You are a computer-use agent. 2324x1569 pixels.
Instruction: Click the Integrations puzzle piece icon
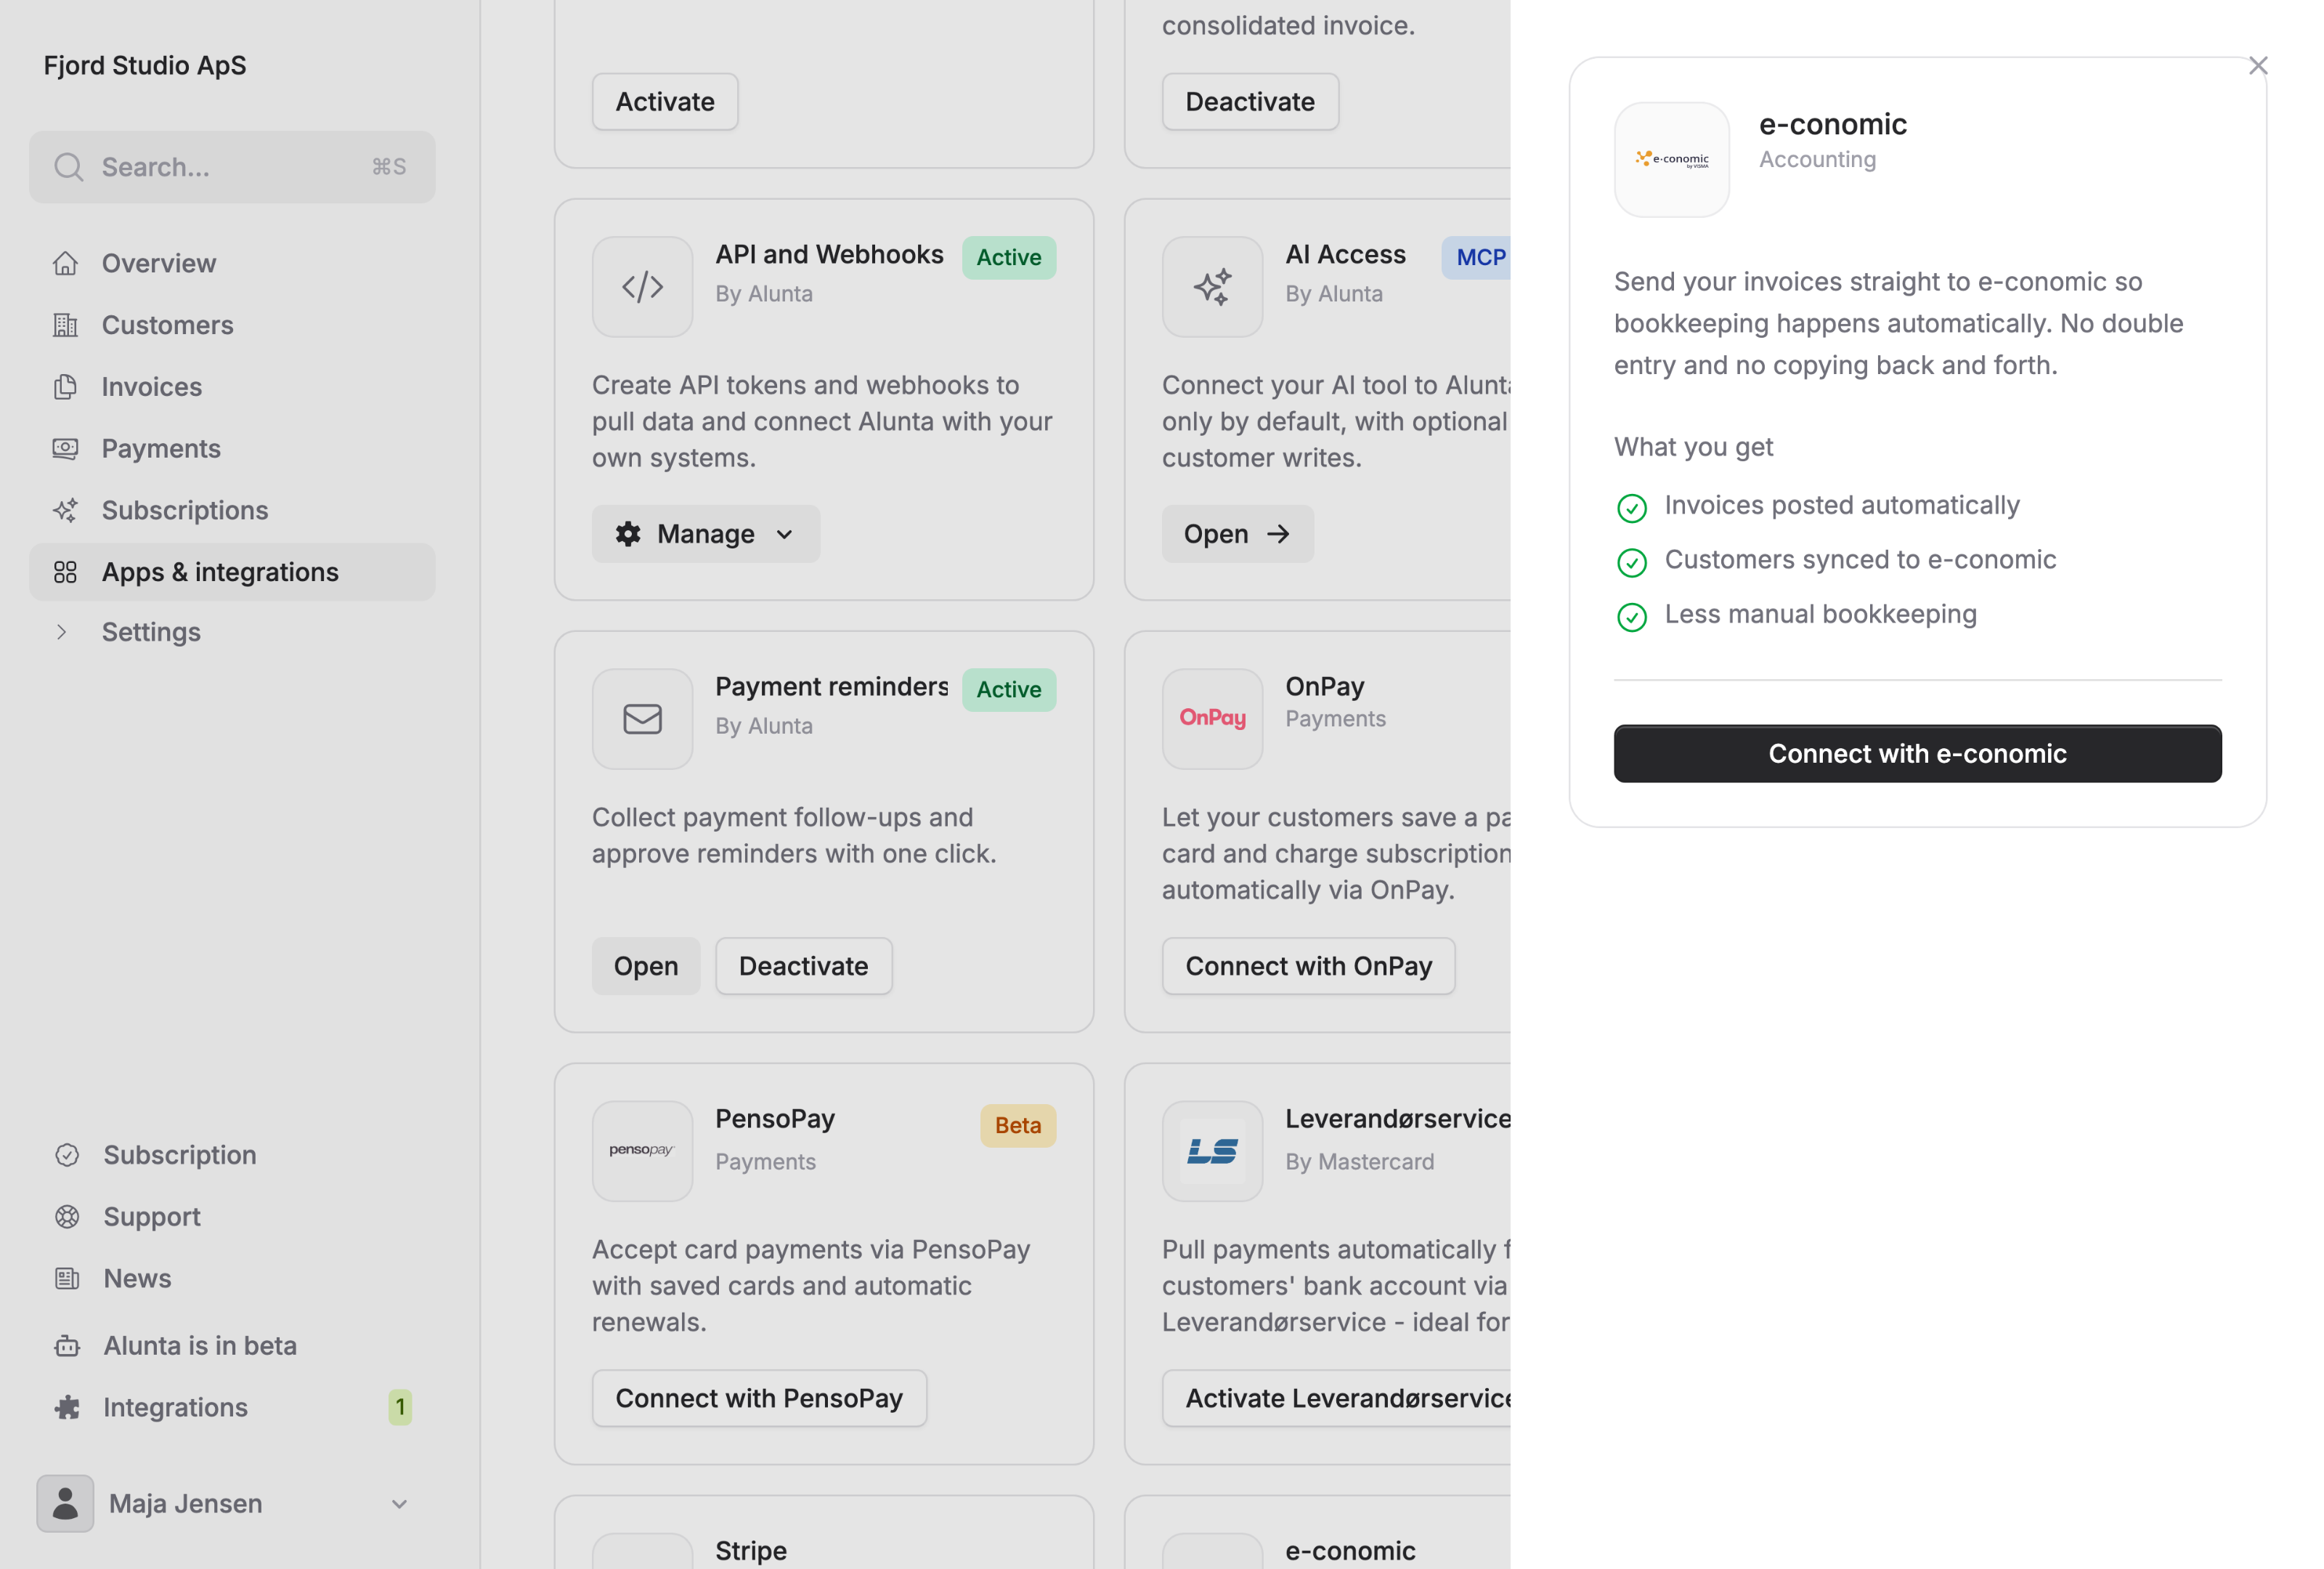click(67, 1408)
